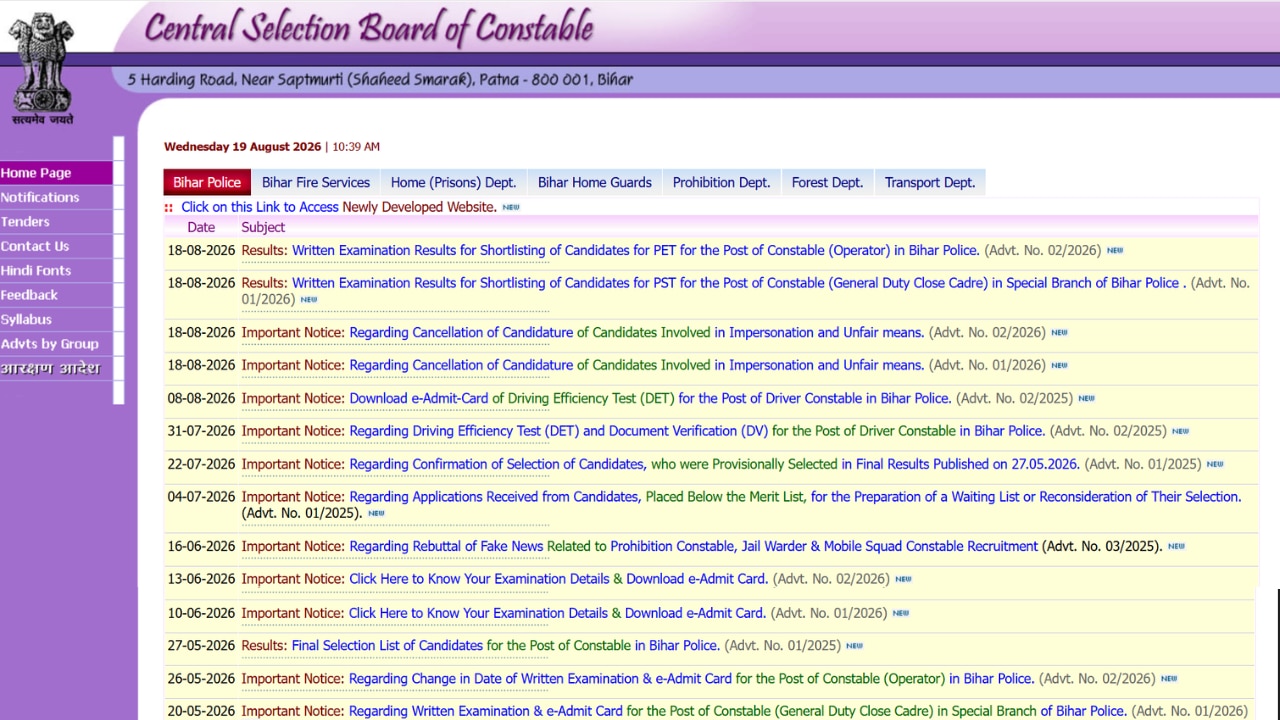Switch to the Transport Dept. tab
The image size is (1280, 720).
pyautogui.click(x=930, y=182)
